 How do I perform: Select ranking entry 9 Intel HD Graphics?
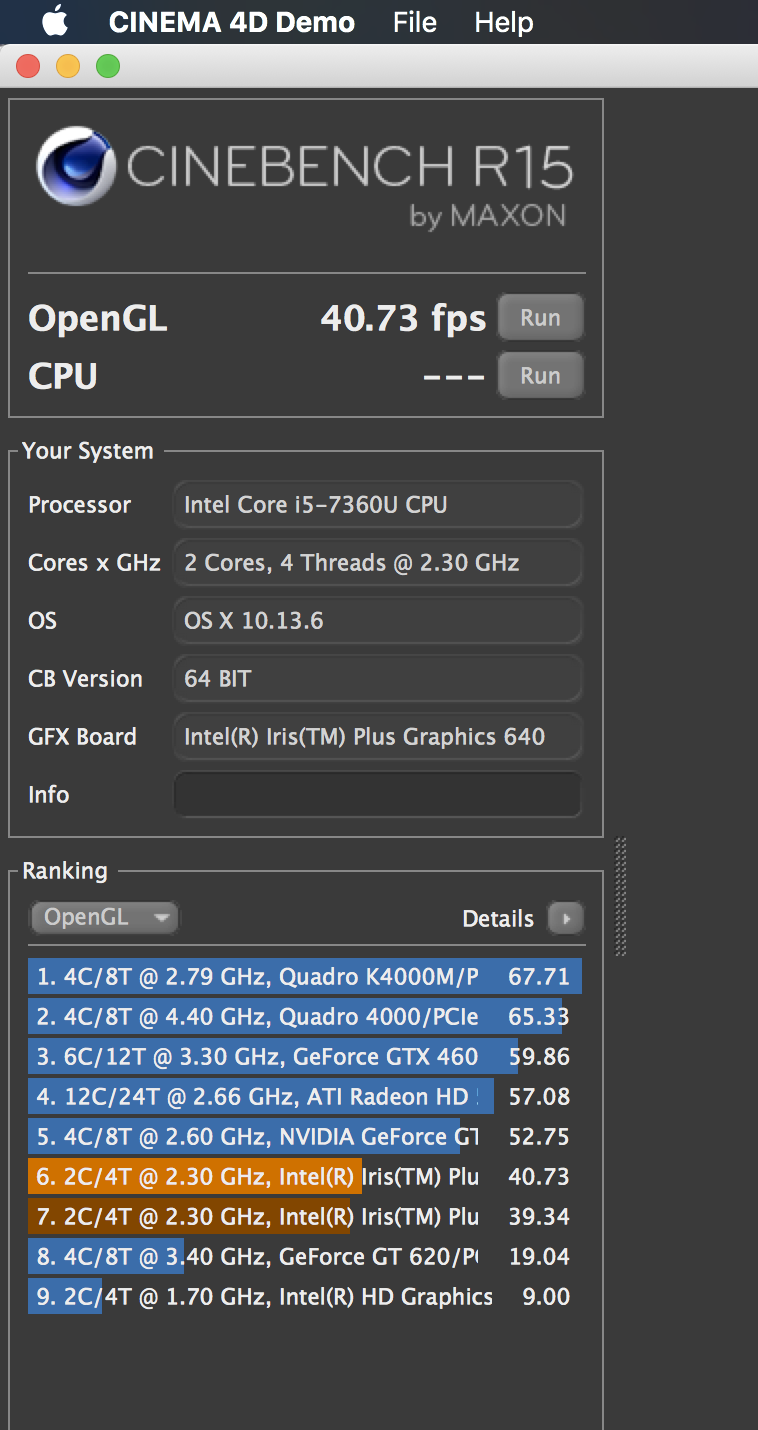coord(305,1296)
